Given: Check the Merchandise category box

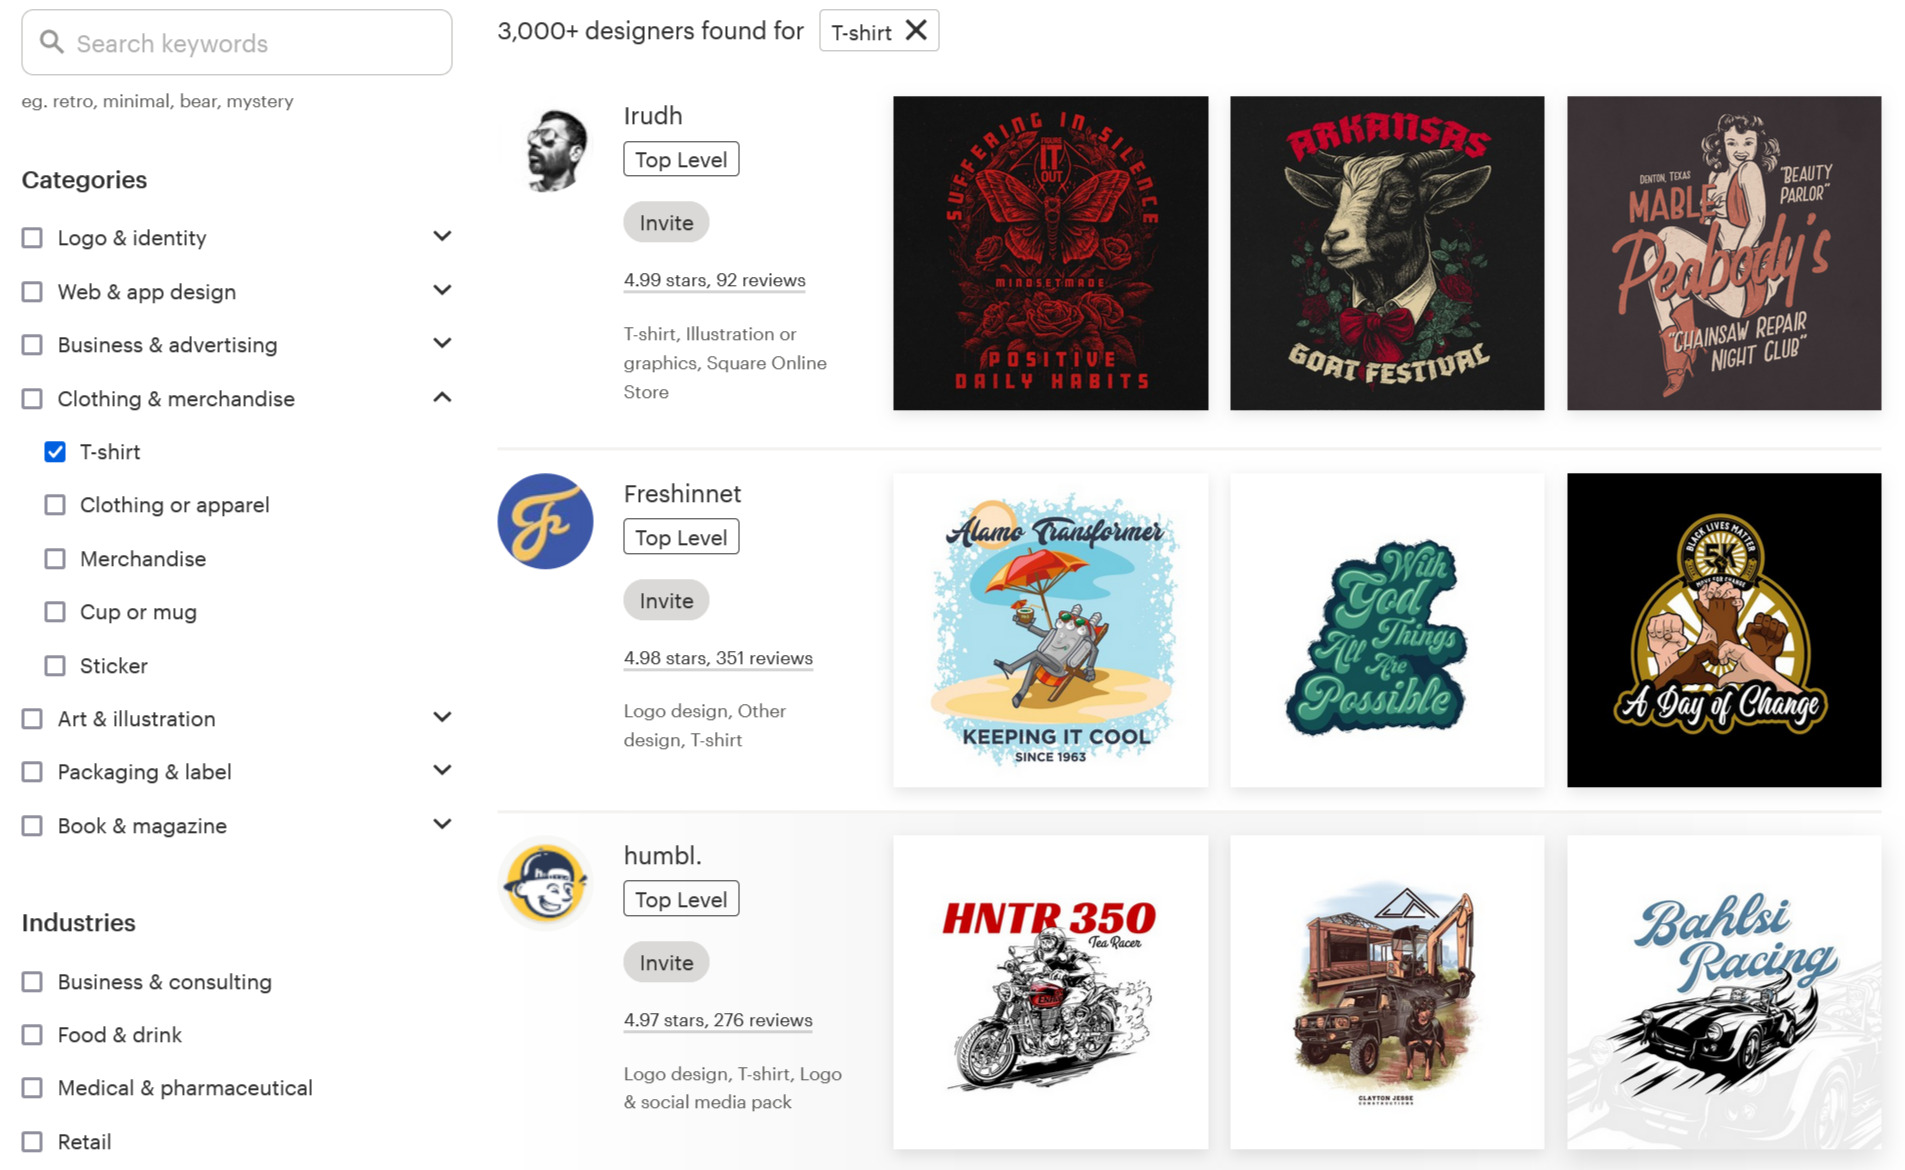Looking at the screenshot, I should pos(55,558).
